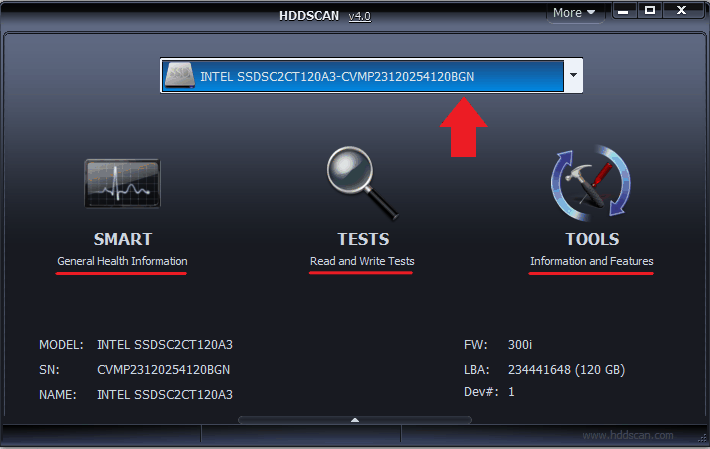This screenshot has width=710, height=449.
Task: Click the FW: label
Action: tap(475, 345)
